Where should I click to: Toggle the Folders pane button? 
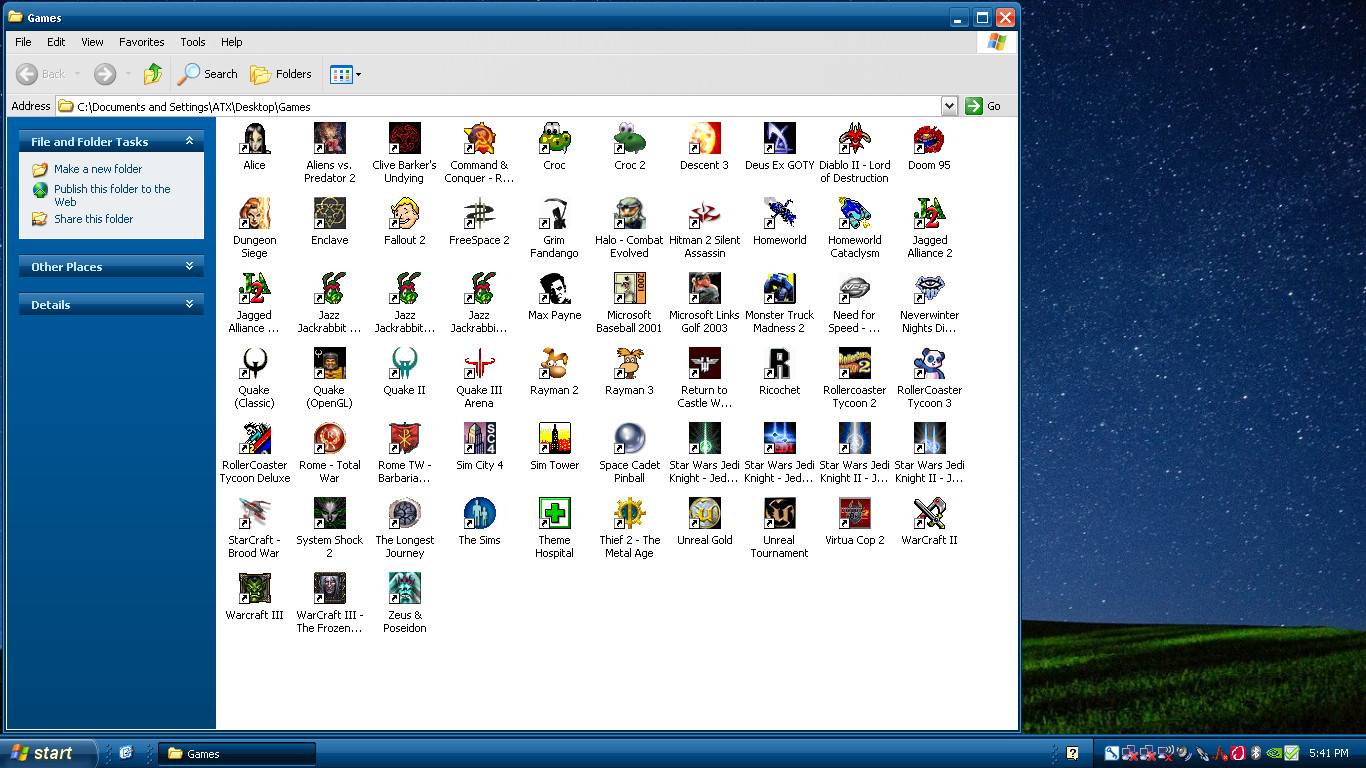click(281, 74)
